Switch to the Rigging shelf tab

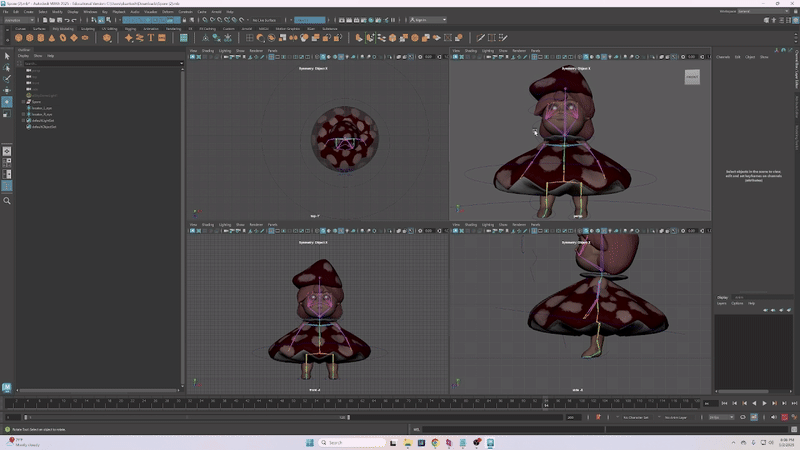pos(130,28)
